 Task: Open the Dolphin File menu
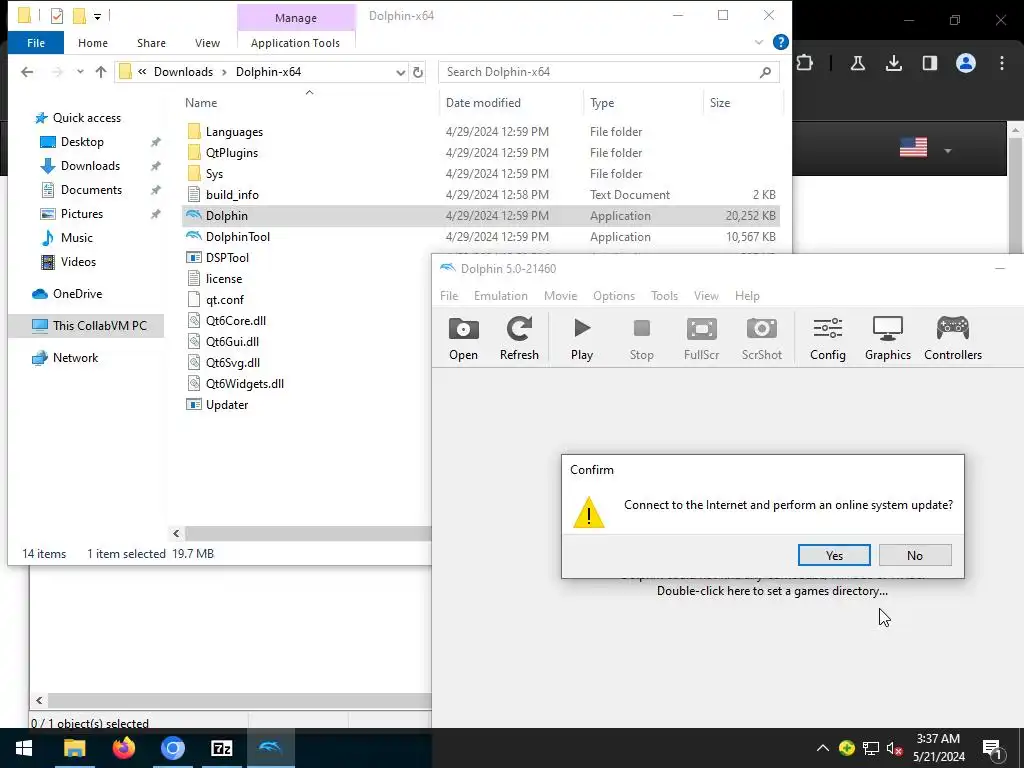(449, 296)
